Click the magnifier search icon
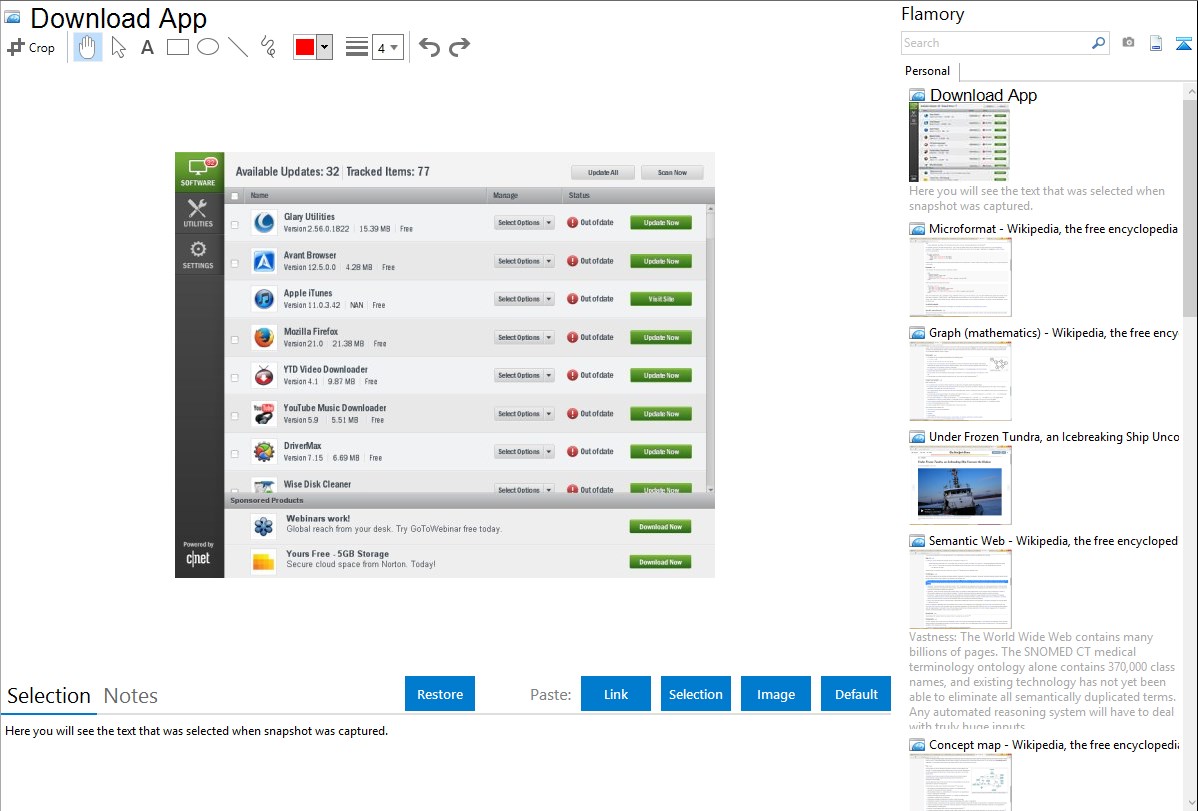The height and width of the screenshot is (811, 1198). click(1098, 43)
